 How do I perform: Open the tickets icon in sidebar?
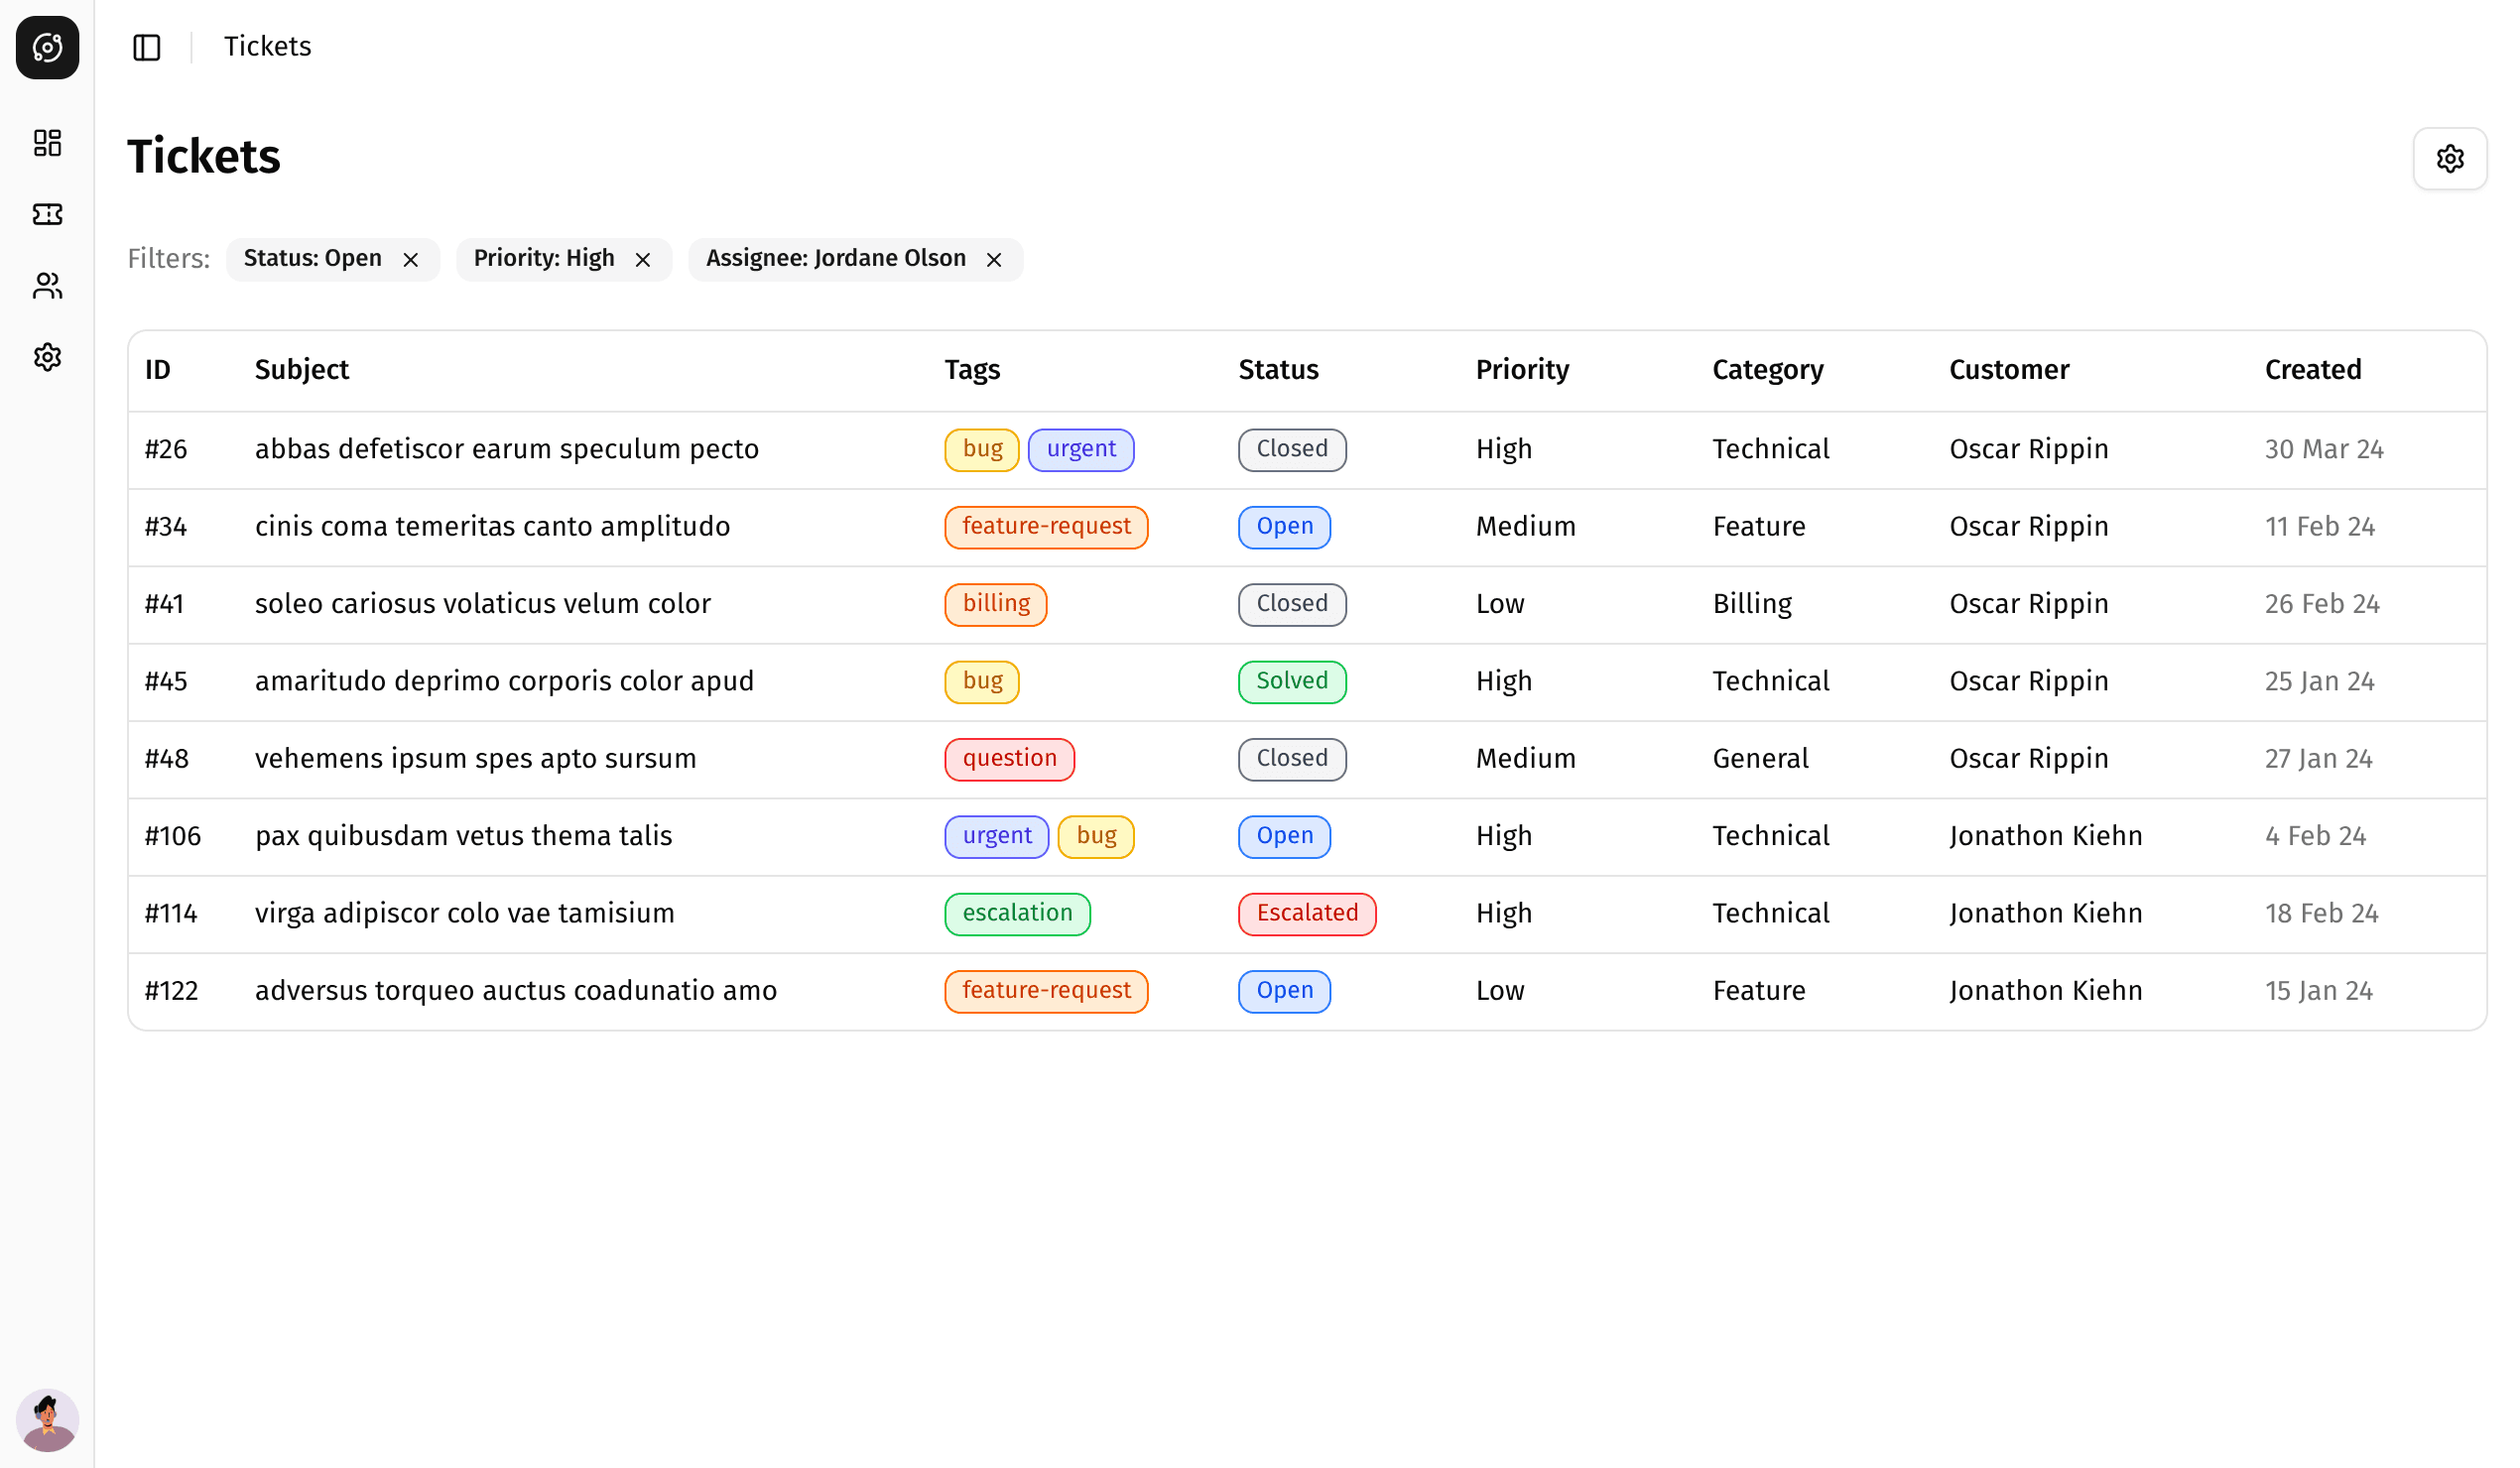pos(47,214)
